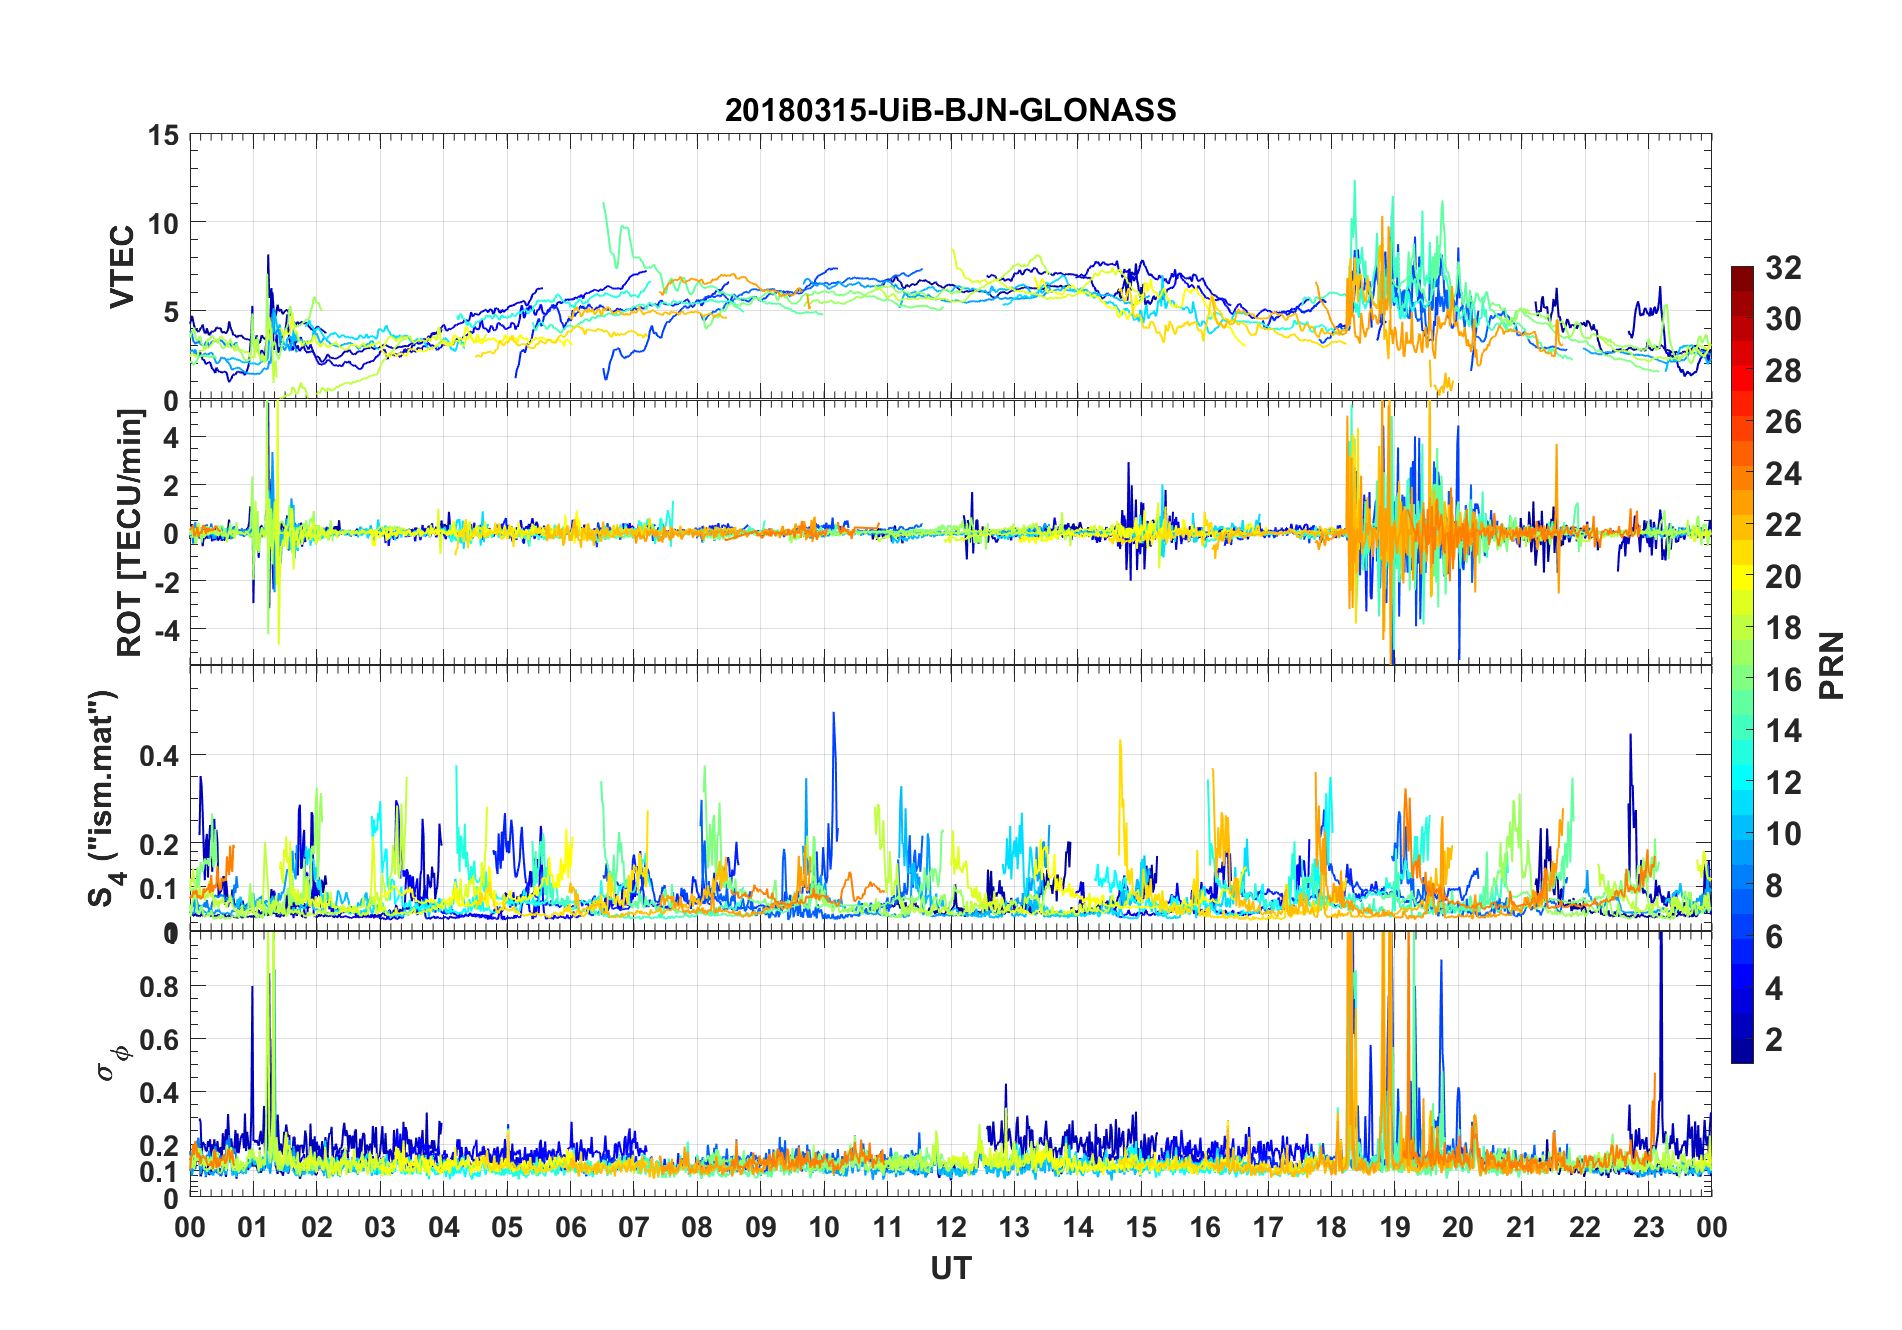Click colorbar tick label 14
The width and height of the screenshot is (1902, 1330).
click(x=1783, y=730)
